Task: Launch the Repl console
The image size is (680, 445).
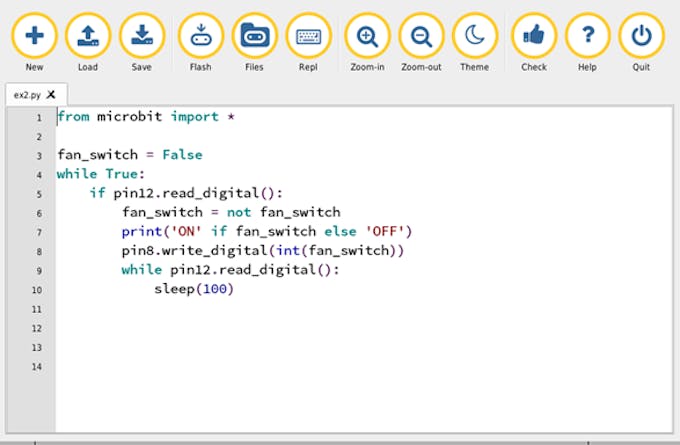Action: pyautogui.click(x=309, y=37)
